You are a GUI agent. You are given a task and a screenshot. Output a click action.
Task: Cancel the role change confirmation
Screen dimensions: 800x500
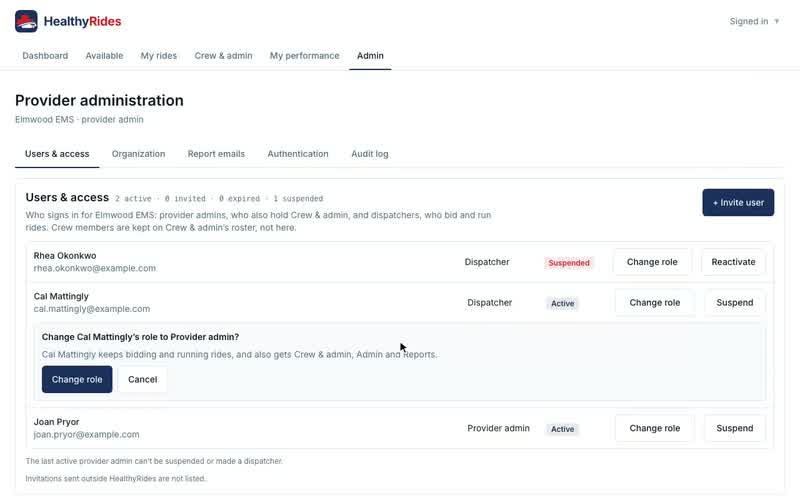coord(142,380)
